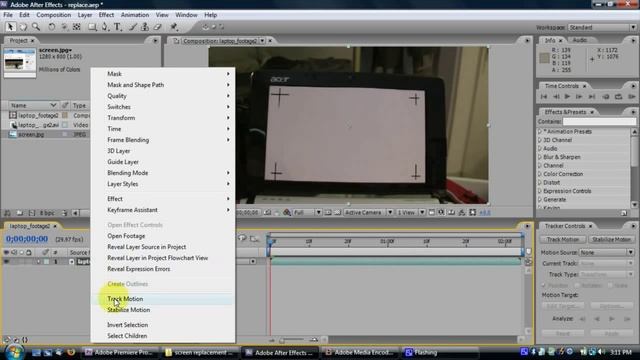Screen dimensions: 640x360
Task: Click the interpret footage icon in Project panel
Action: pos(7,213)
